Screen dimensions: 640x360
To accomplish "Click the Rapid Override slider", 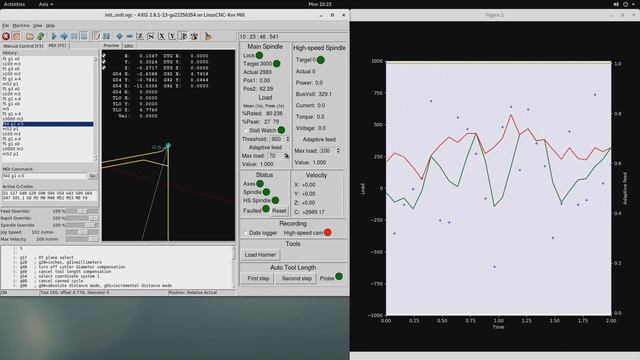I will [82, 218].
